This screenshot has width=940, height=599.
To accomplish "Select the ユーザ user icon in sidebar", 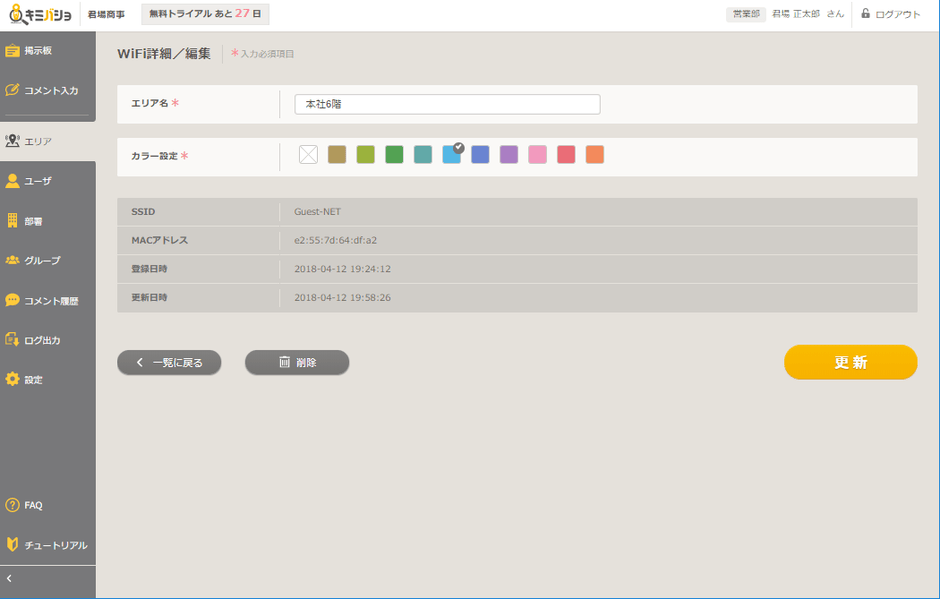I will click(13, 181).
